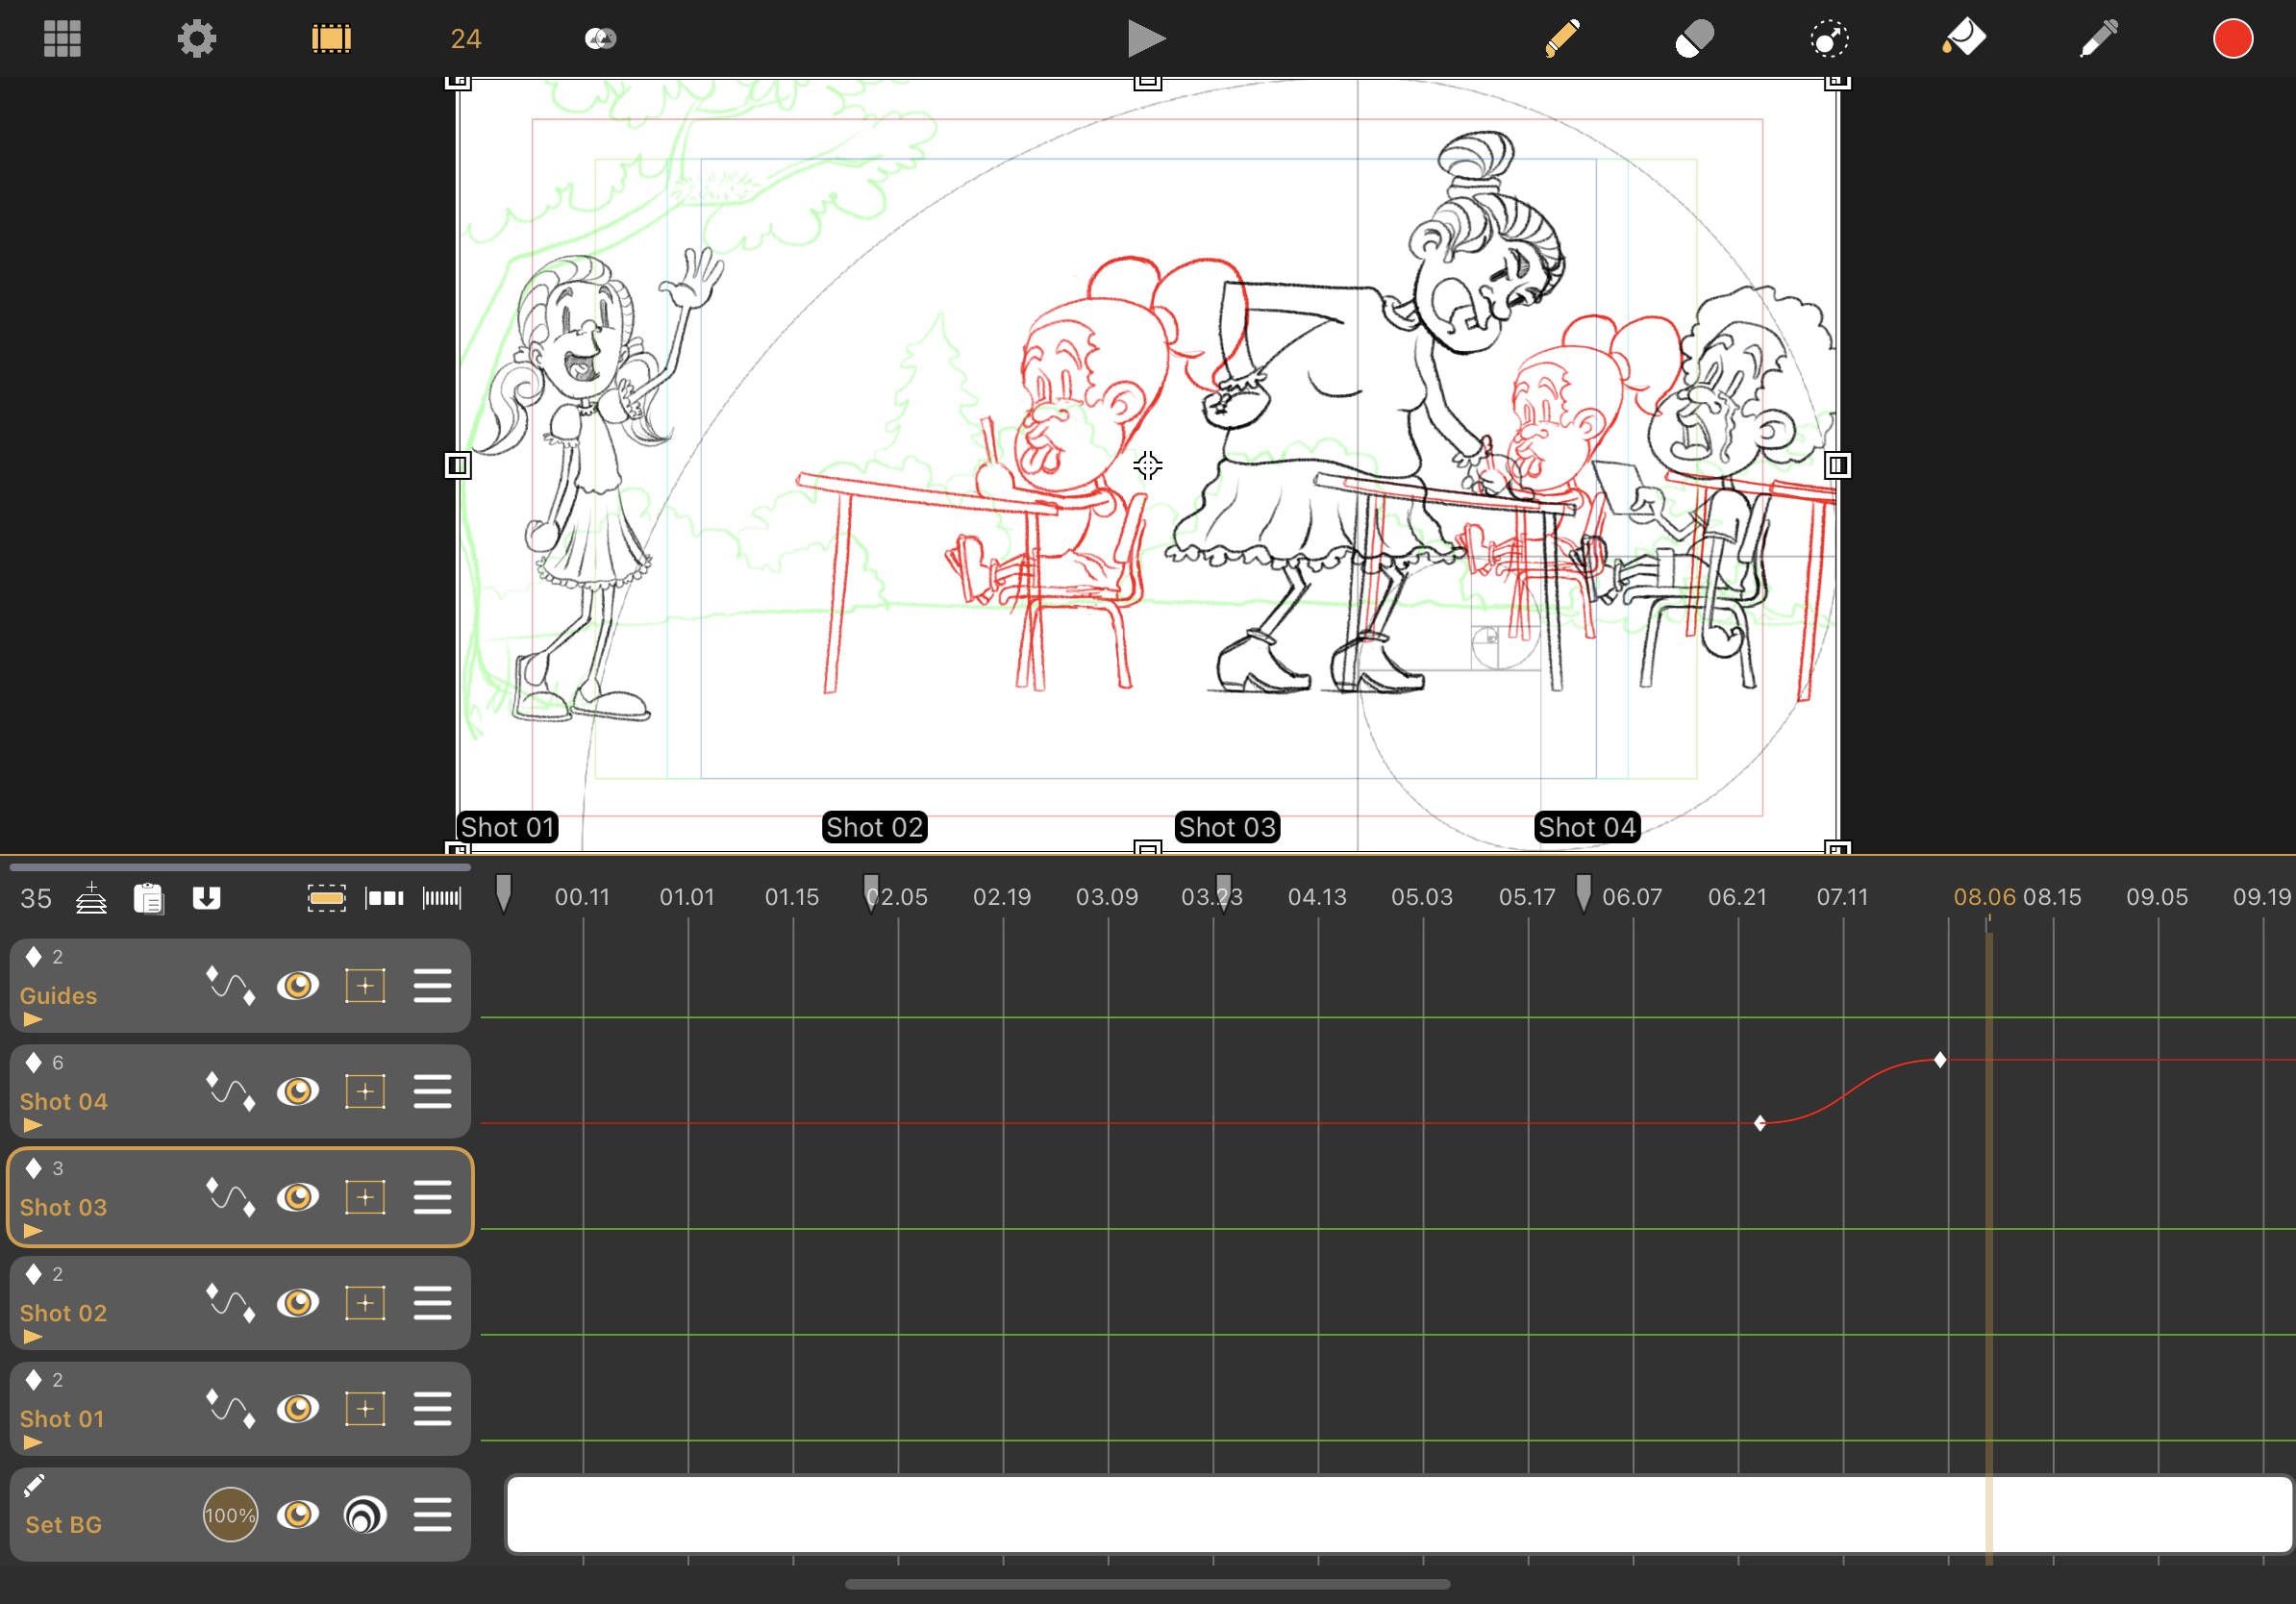Expand the Shot 01 layer triangle
The height and width of the screenshot is (1604, 2296).
(33, 1443)
